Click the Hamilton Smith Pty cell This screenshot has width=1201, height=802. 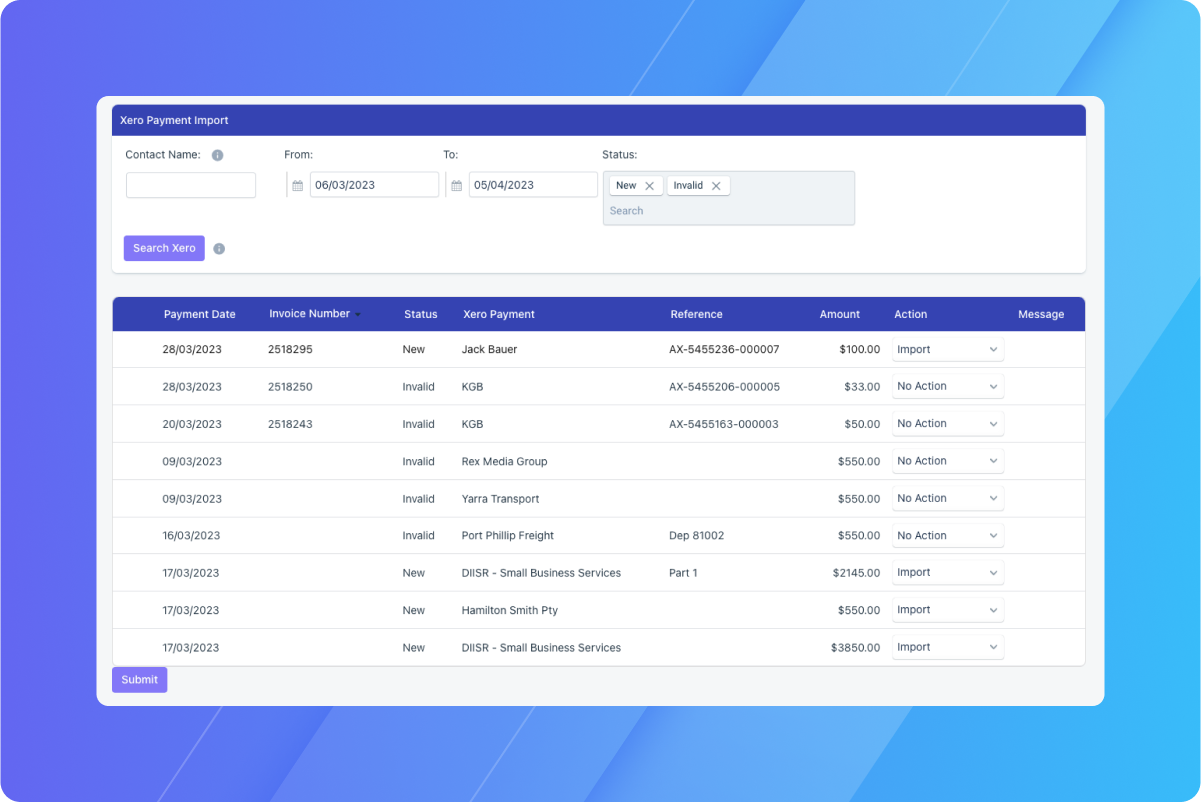[510, 610]
